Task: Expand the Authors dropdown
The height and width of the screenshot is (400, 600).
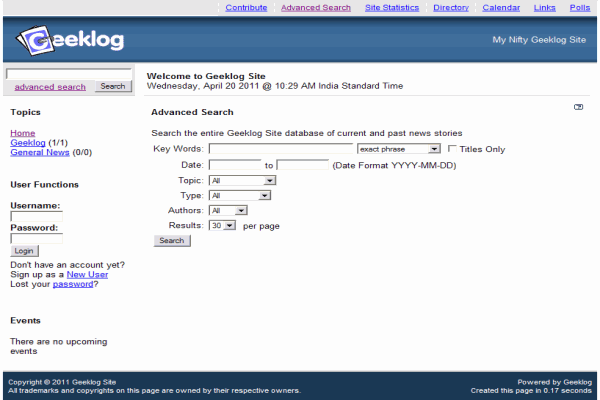Action: (x=227, y=211)
